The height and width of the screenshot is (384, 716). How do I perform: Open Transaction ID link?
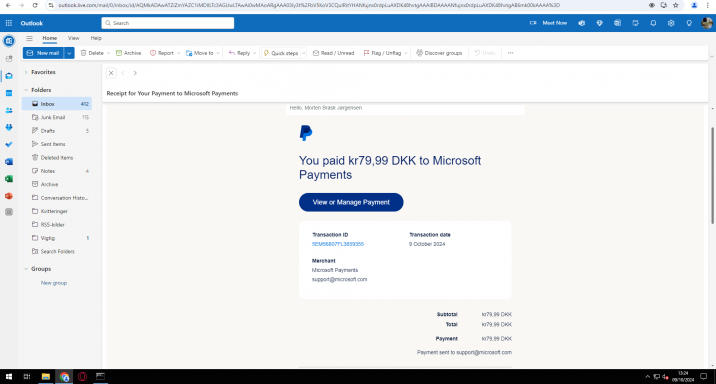click(338, 244)
